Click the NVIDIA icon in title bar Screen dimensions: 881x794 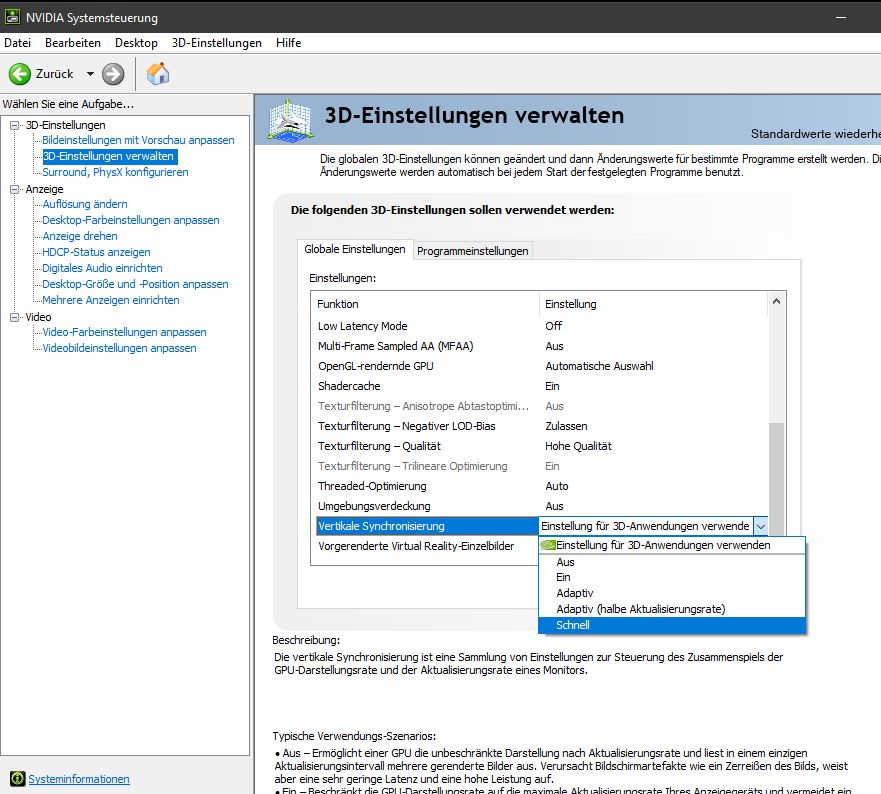point(12,17)
